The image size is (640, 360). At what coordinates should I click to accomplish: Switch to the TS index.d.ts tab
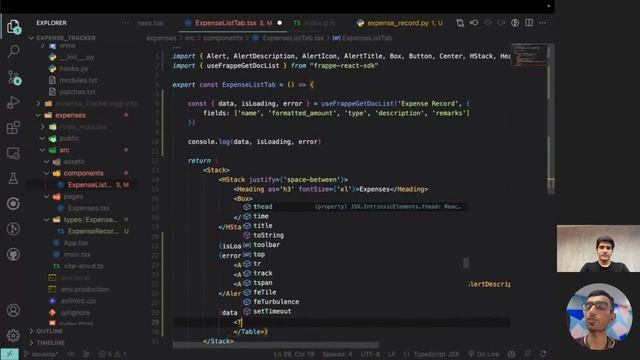[315, 23]
